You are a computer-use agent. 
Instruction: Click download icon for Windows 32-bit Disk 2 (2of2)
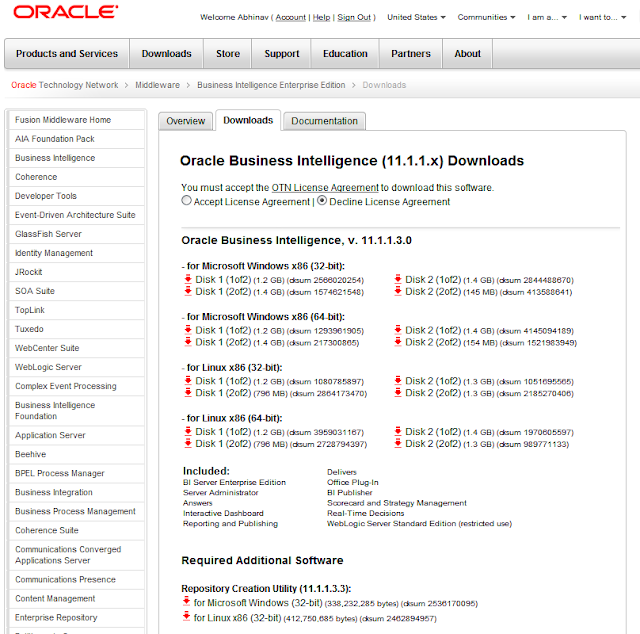(398, 291)
